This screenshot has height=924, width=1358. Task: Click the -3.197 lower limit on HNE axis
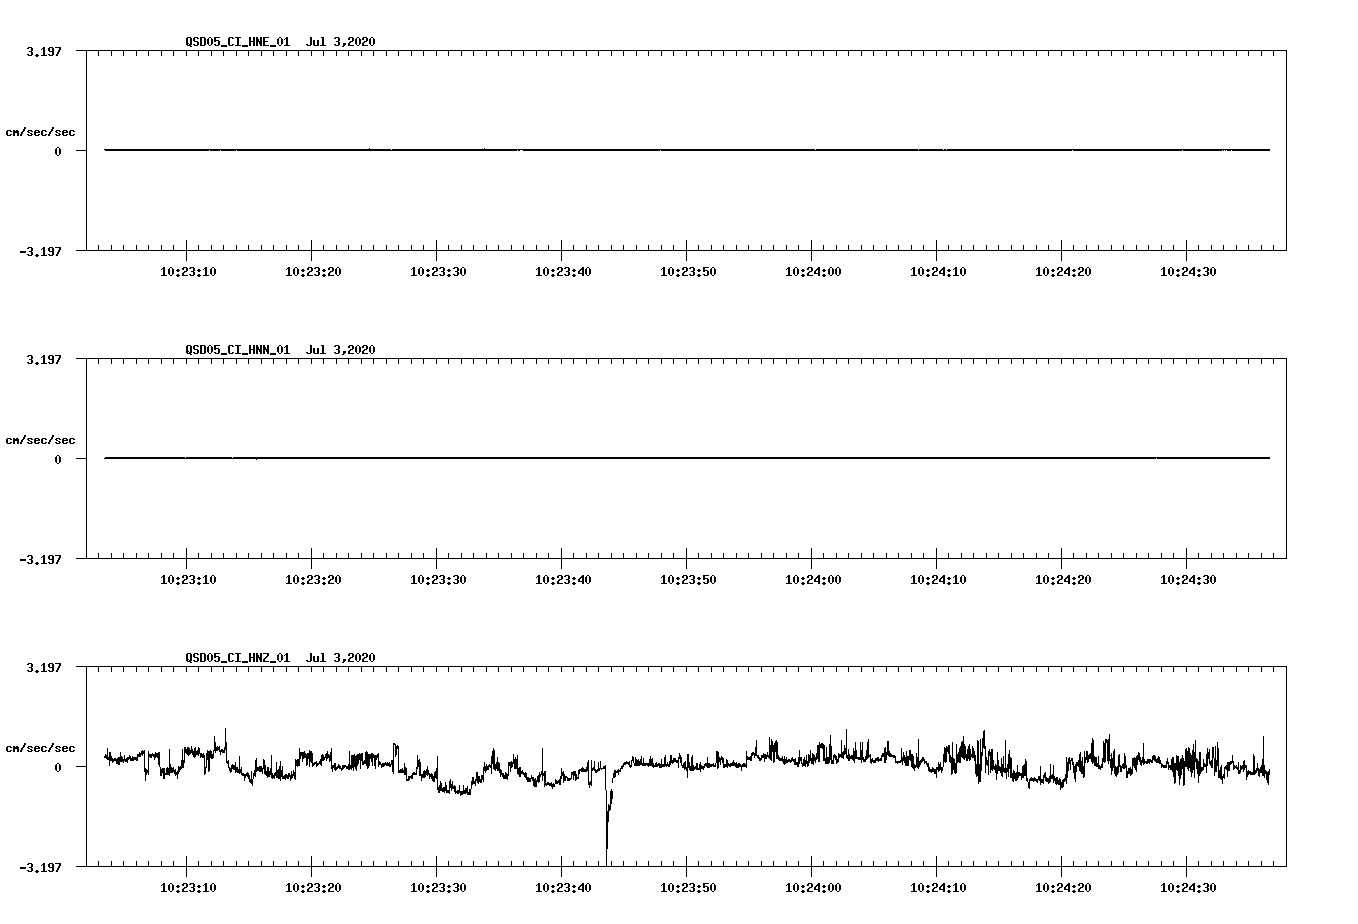40,251
